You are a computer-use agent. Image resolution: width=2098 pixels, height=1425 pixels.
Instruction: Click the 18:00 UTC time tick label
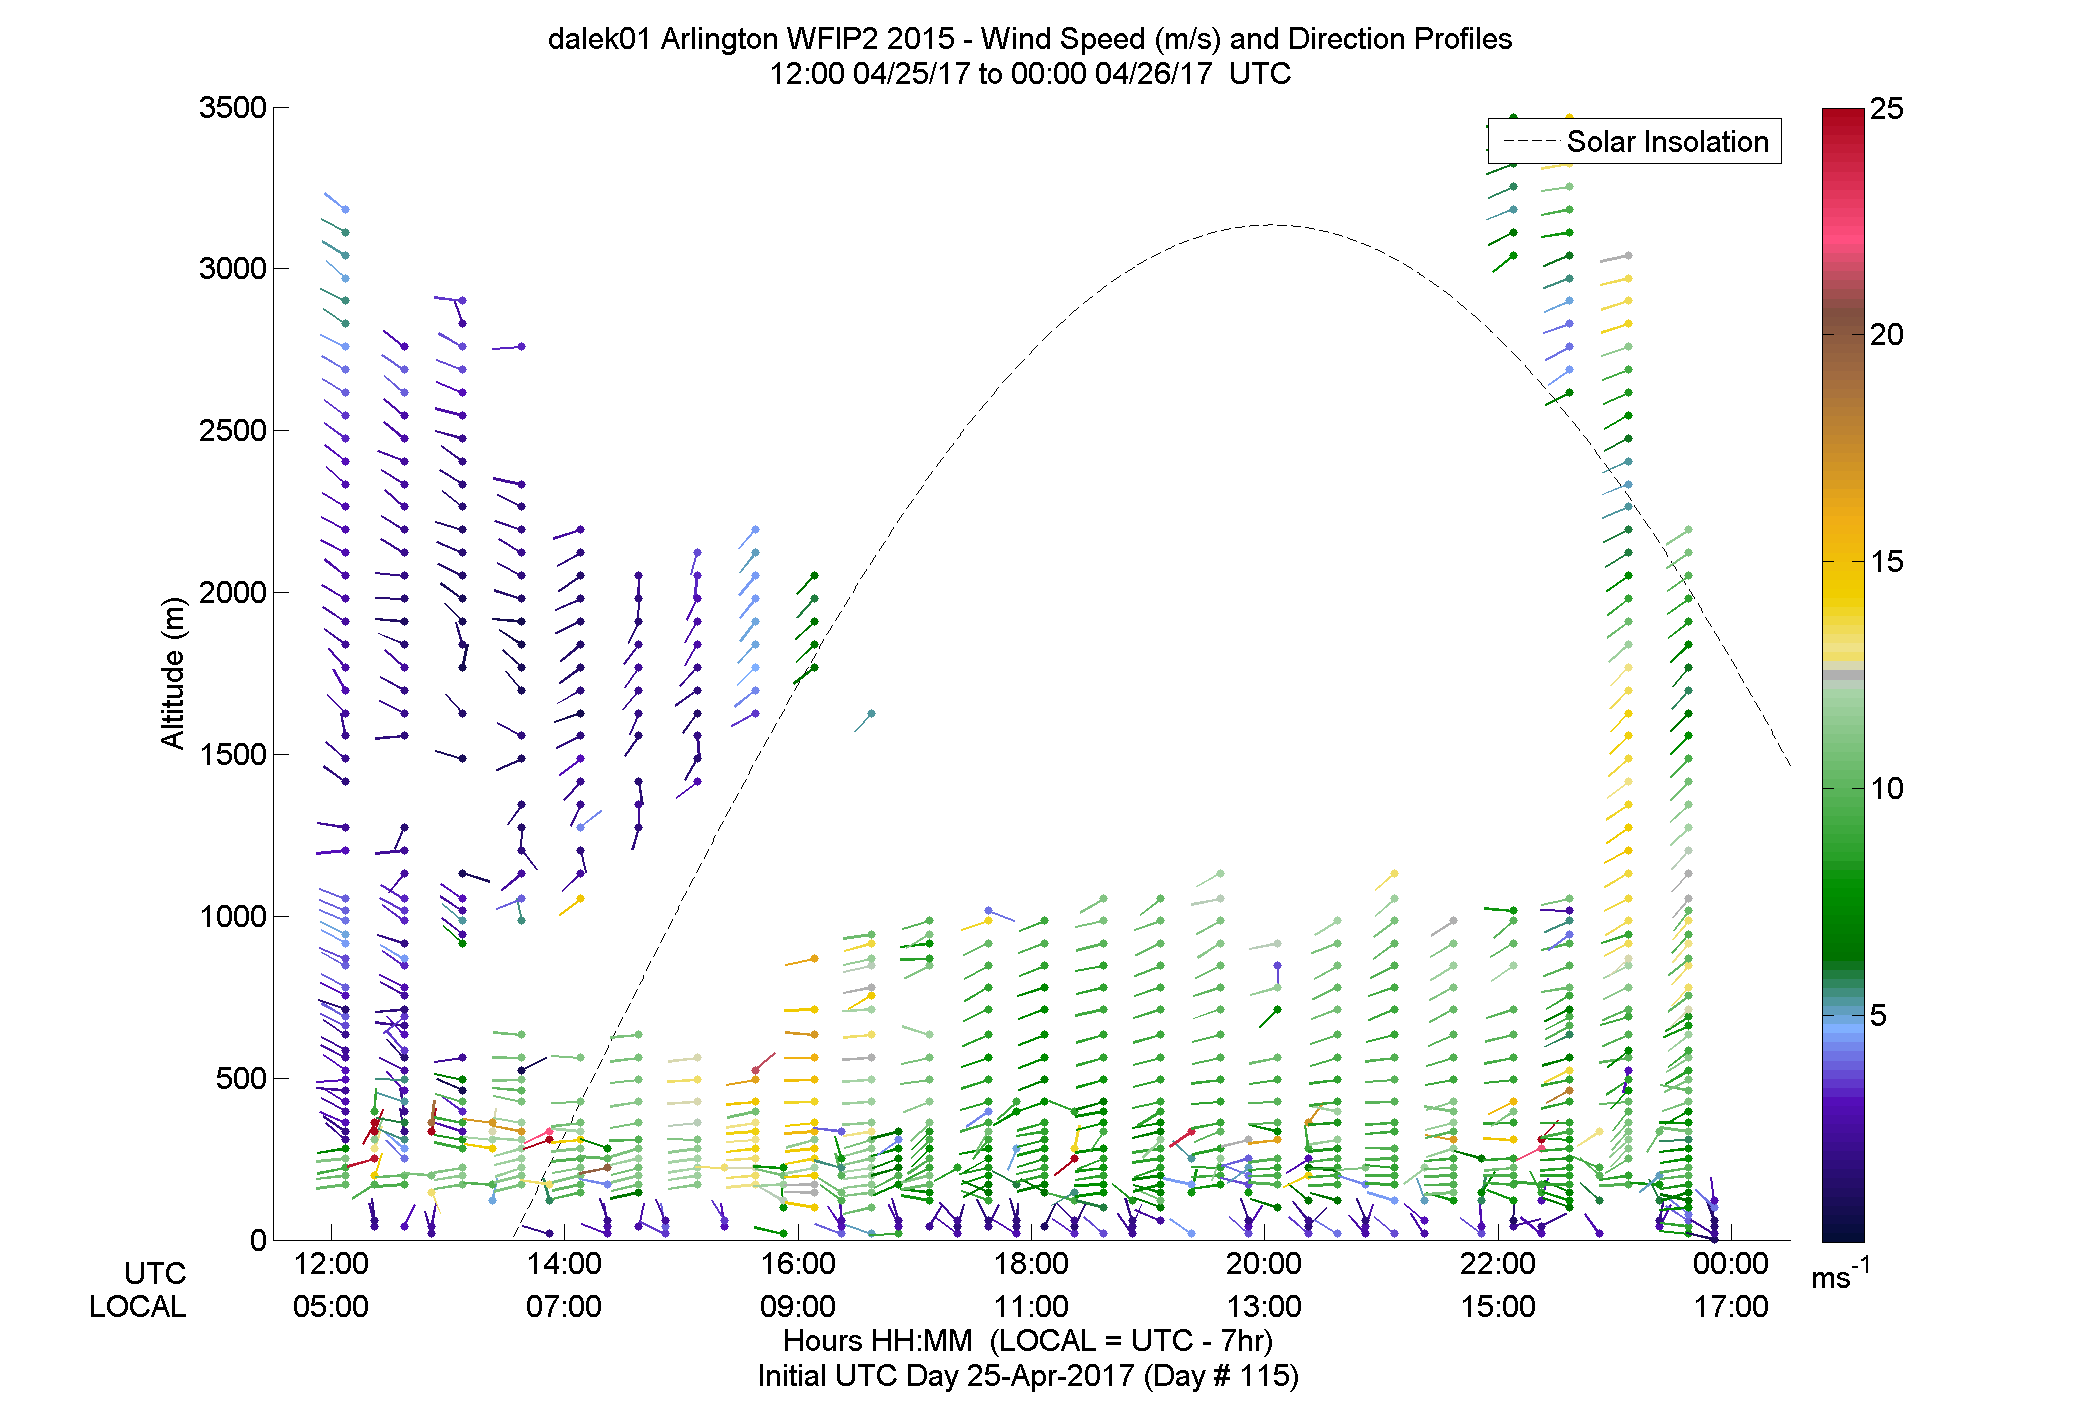[x=1031, y=1264]
